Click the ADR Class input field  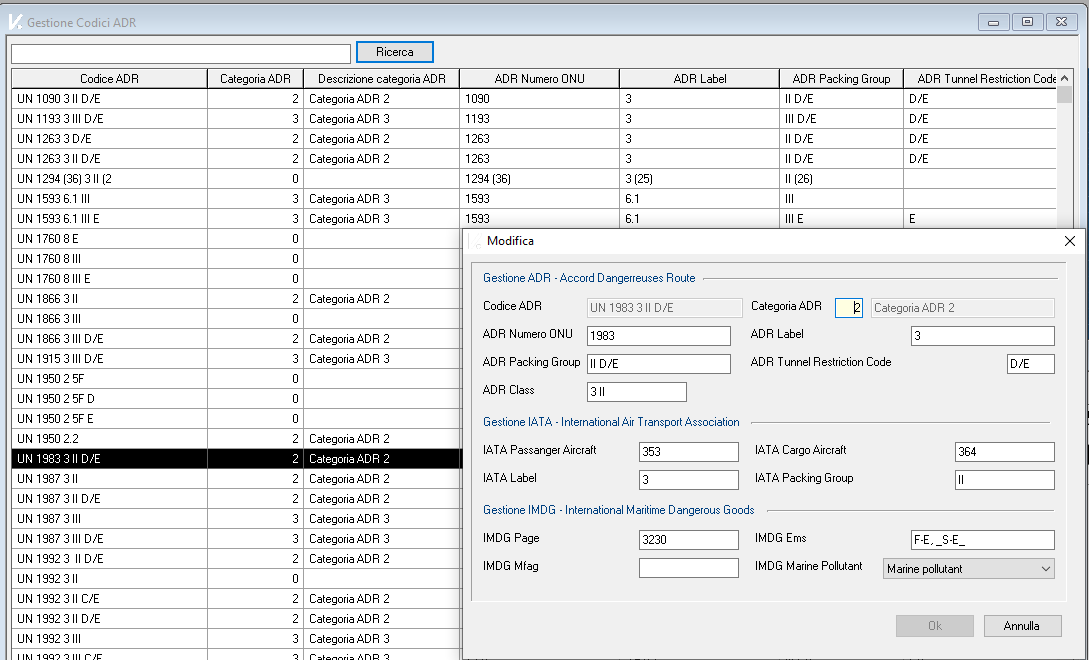tap(636, 392)
